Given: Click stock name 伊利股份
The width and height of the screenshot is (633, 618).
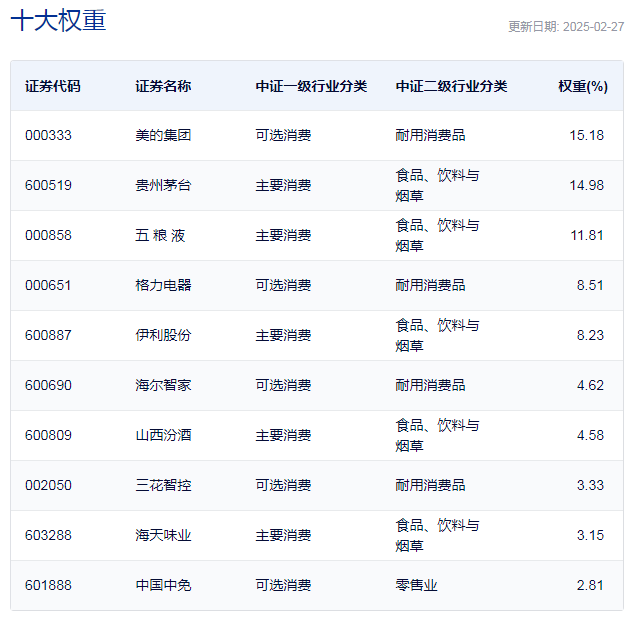Looking at the screenshot, I should (x=163, y=335).
